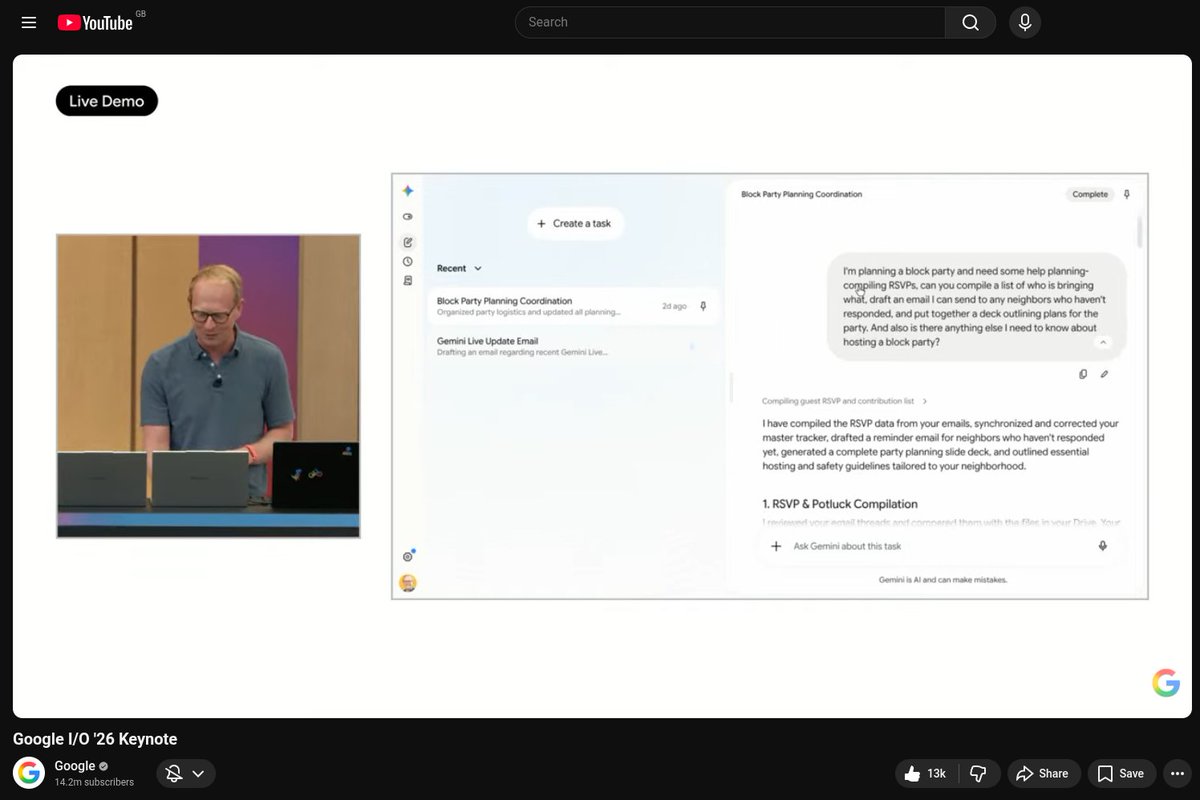Image resolution: width=1200 pixels, height=800 pixels.
Task: Click the video title Google I/O '26 Keynote
Action: (95, 739)
